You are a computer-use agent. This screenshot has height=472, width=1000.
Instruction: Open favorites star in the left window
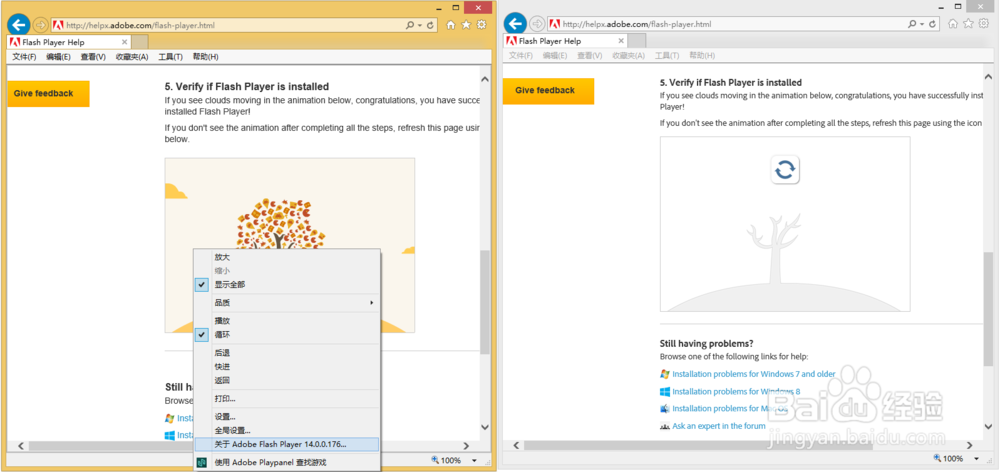point(466,25)
